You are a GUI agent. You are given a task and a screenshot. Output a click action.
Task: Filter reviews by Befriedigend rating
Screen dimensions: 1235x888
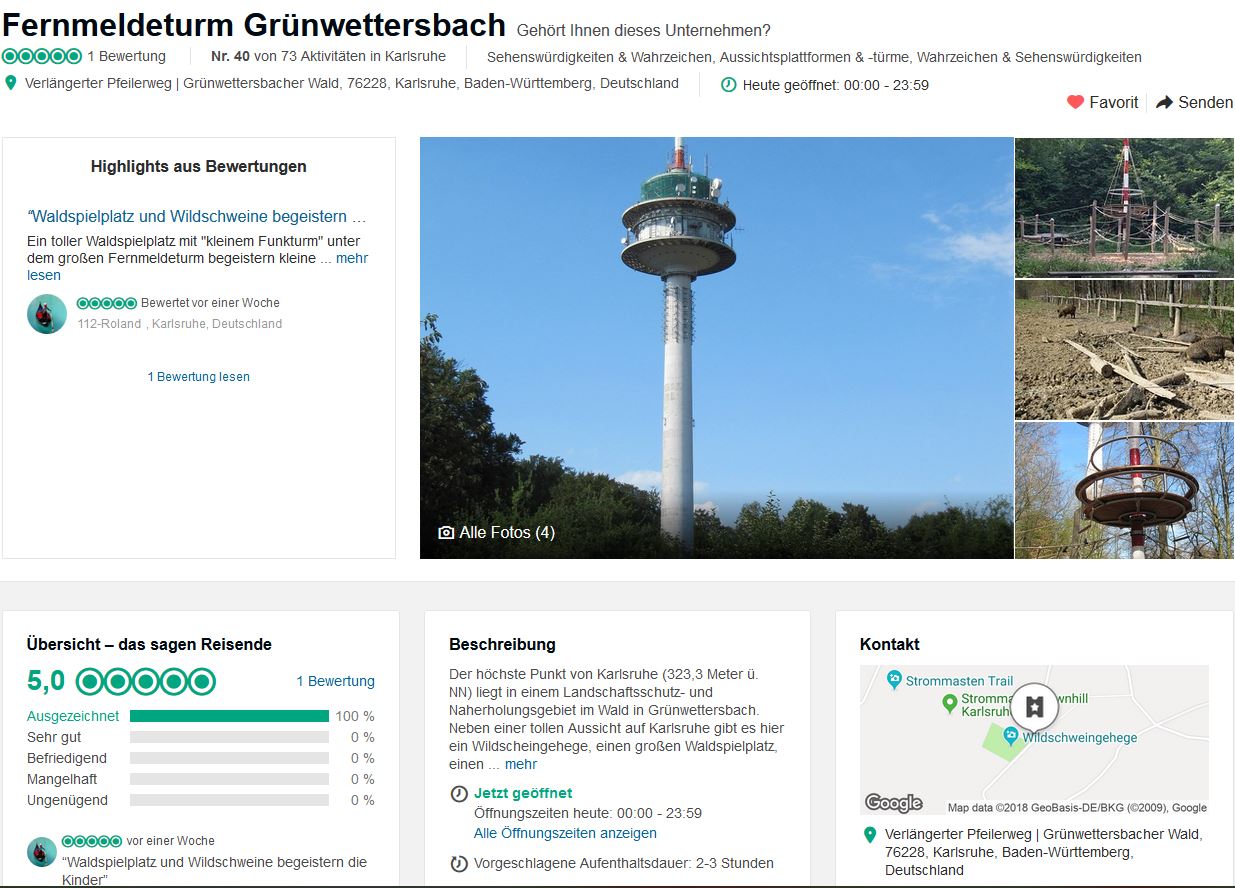click(x=67, y=758)
